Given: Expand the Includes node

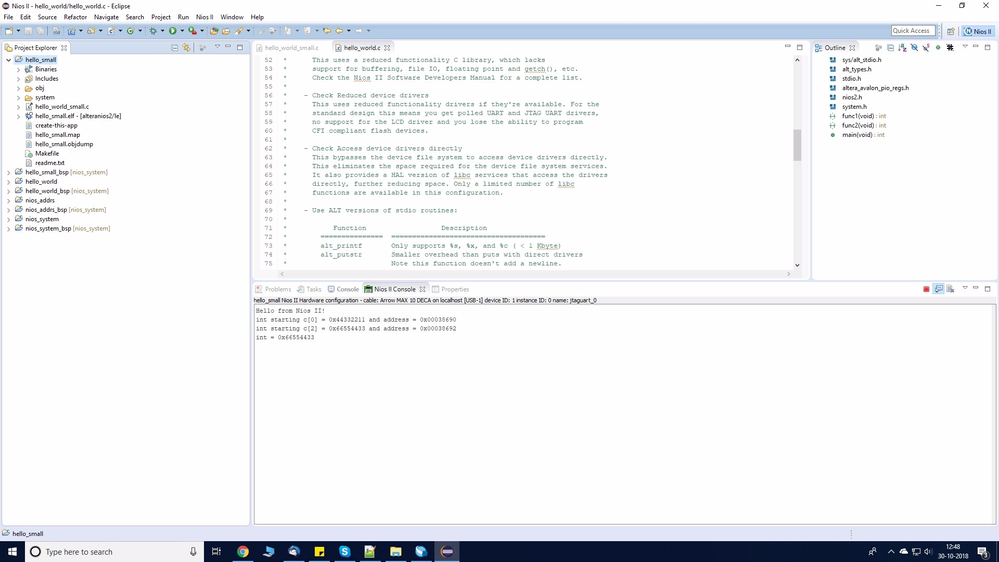Looking at the screenshot, I should [x=18, y=79].
